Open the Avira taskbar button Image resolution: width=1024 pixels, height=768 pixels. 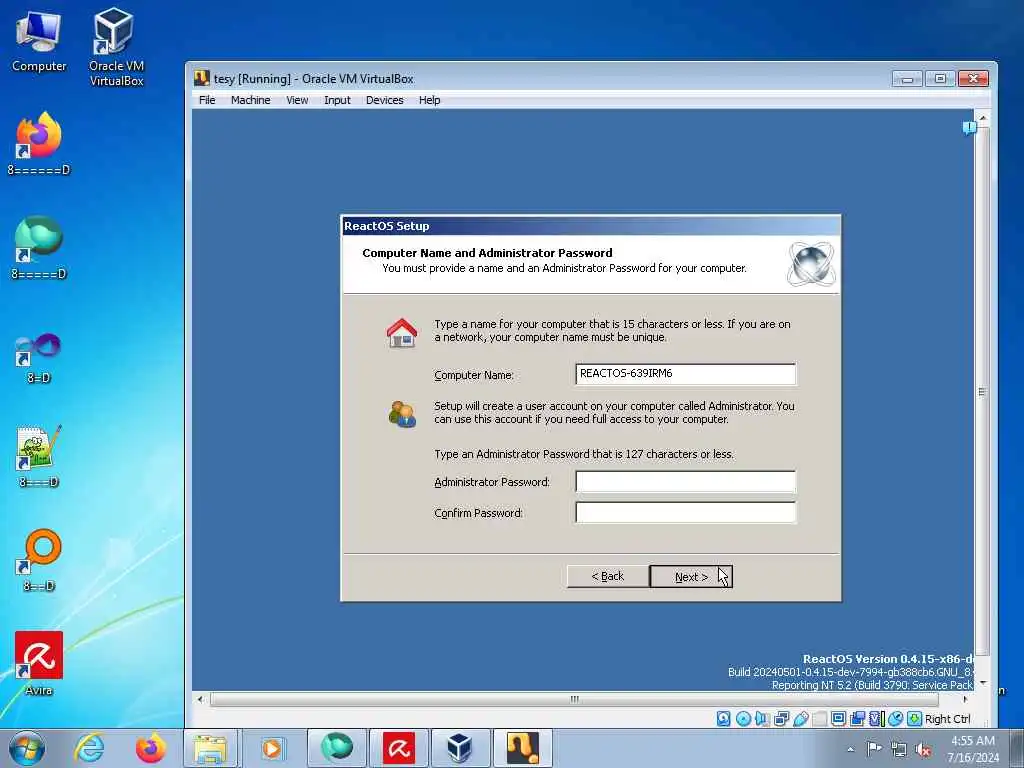[398, 748]
